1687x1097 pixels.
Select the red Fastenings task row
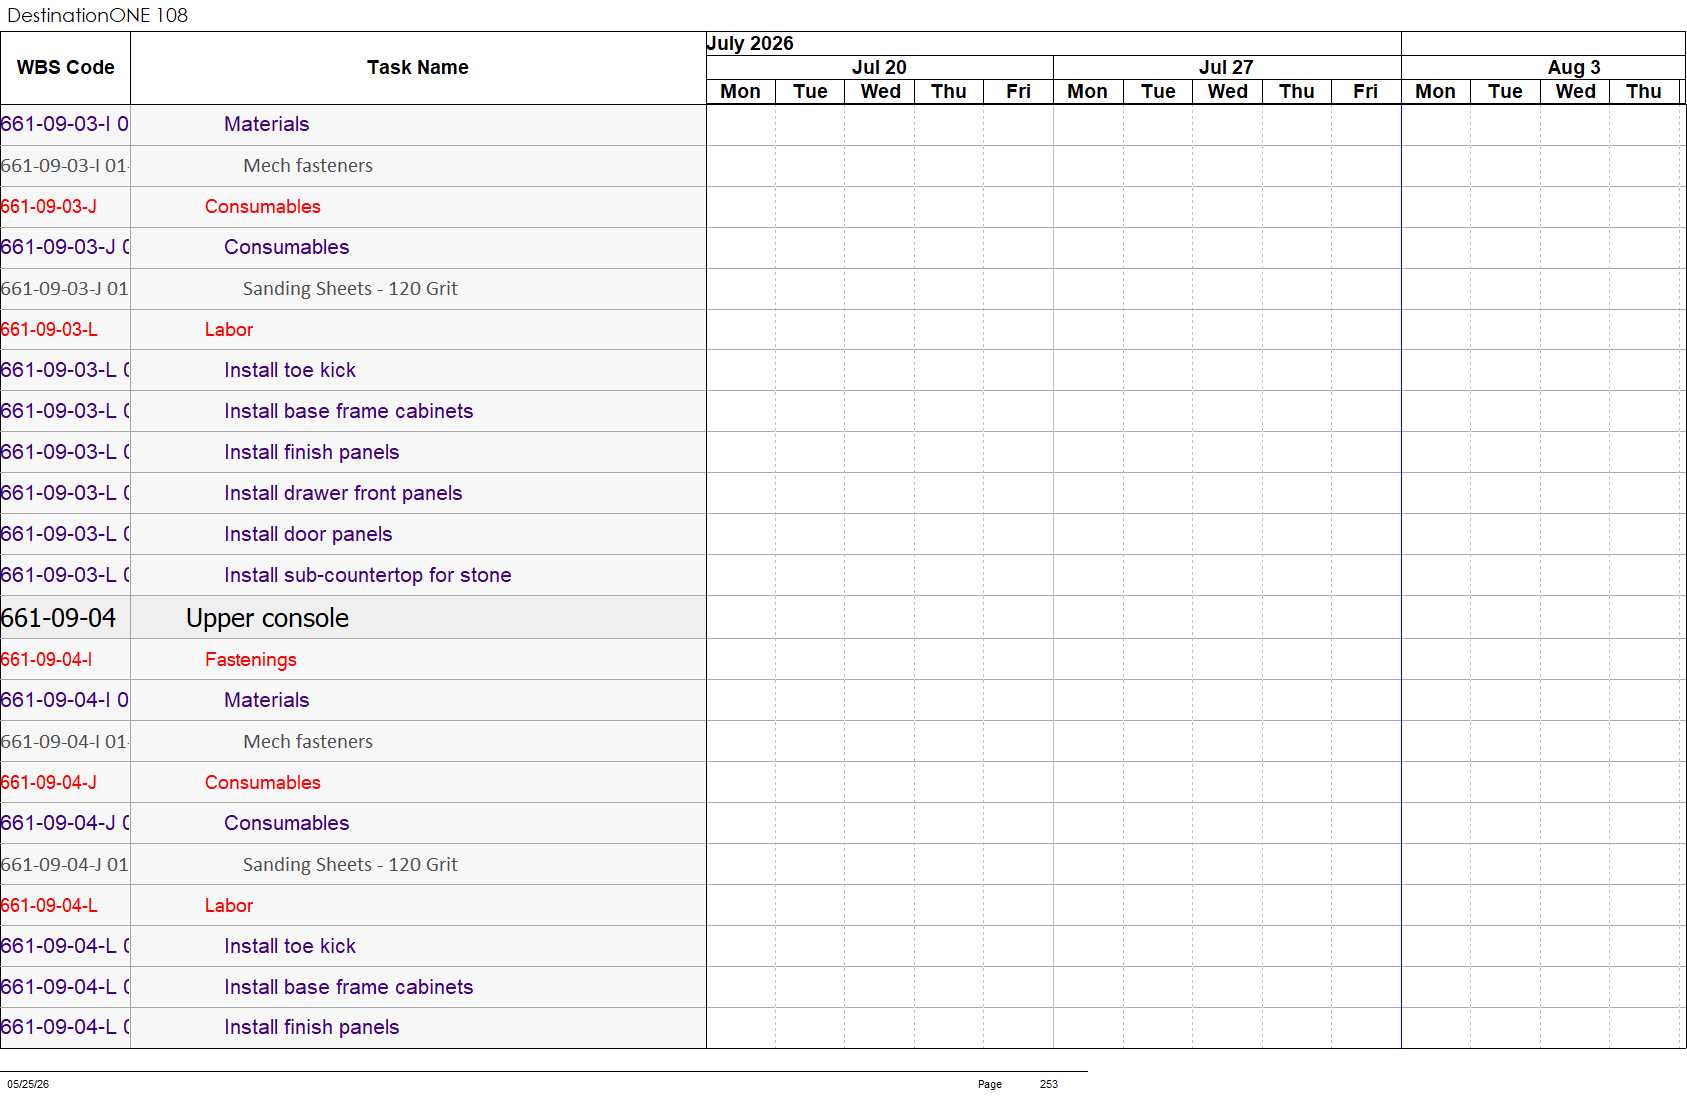pos(353,659)
